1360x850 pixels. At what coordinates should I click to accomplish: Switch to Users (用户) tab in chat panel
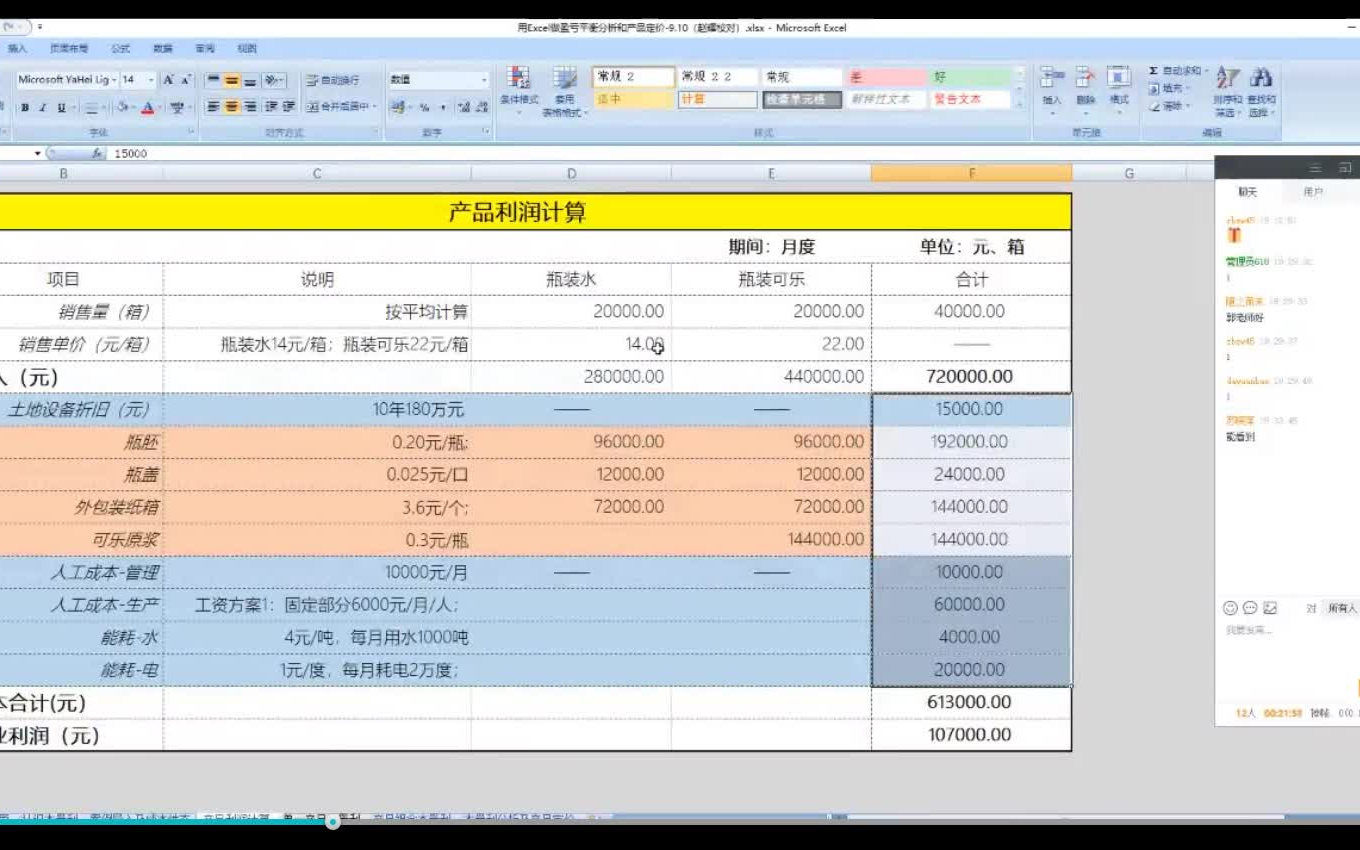tap(1313, 192)
